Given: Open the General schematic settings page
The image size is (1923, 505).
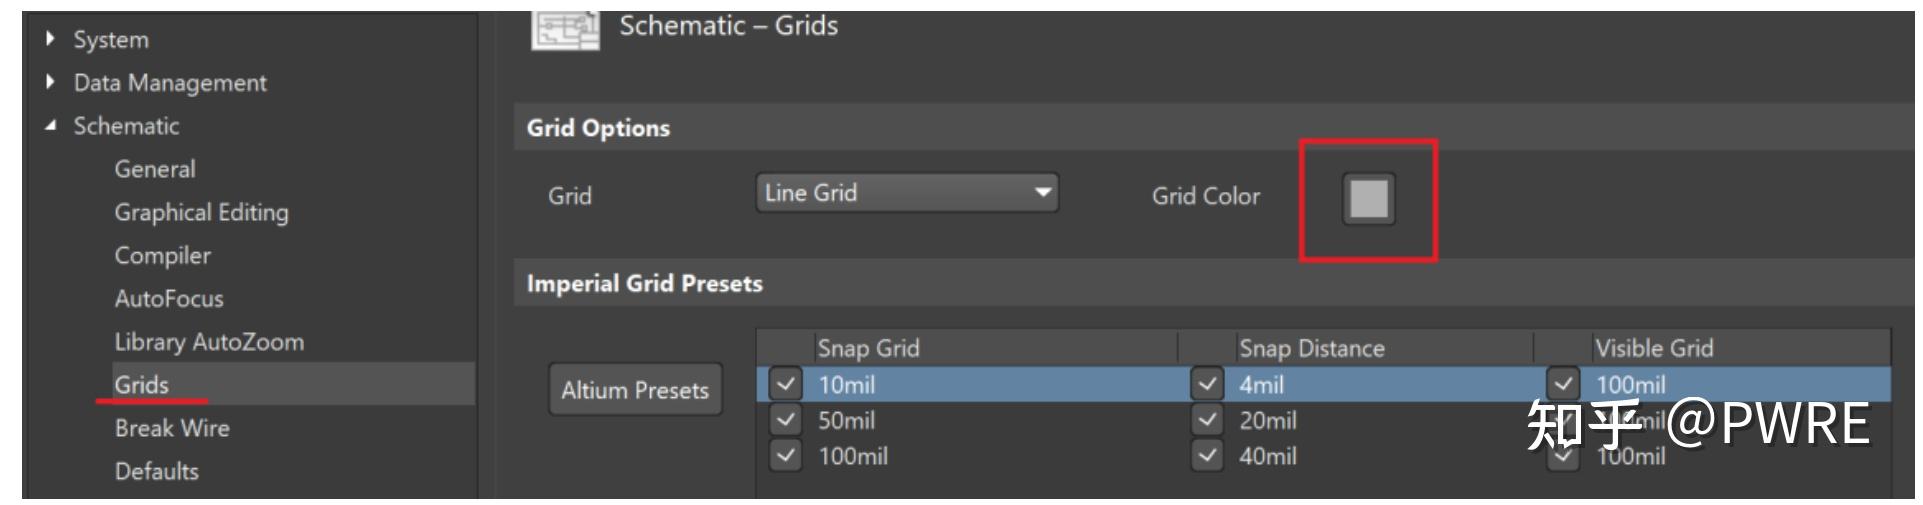Looking at the screenshot, I should click(155, 169).
